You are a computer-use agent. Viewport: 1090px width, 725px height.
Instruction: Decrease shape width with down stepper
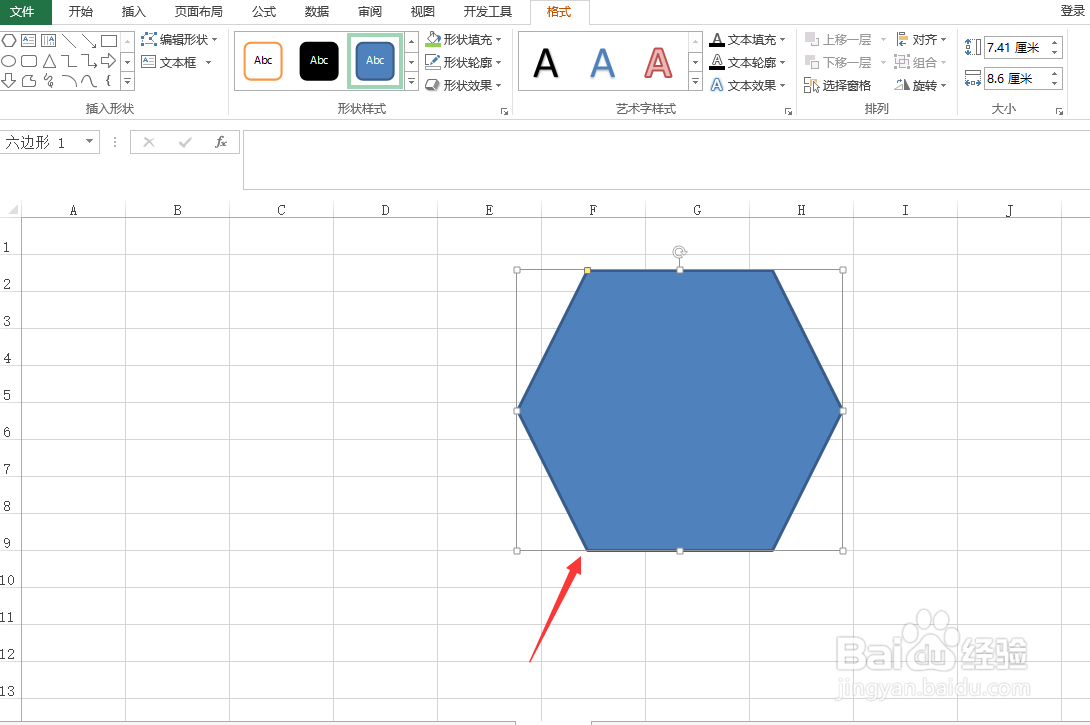[1055, 83]
